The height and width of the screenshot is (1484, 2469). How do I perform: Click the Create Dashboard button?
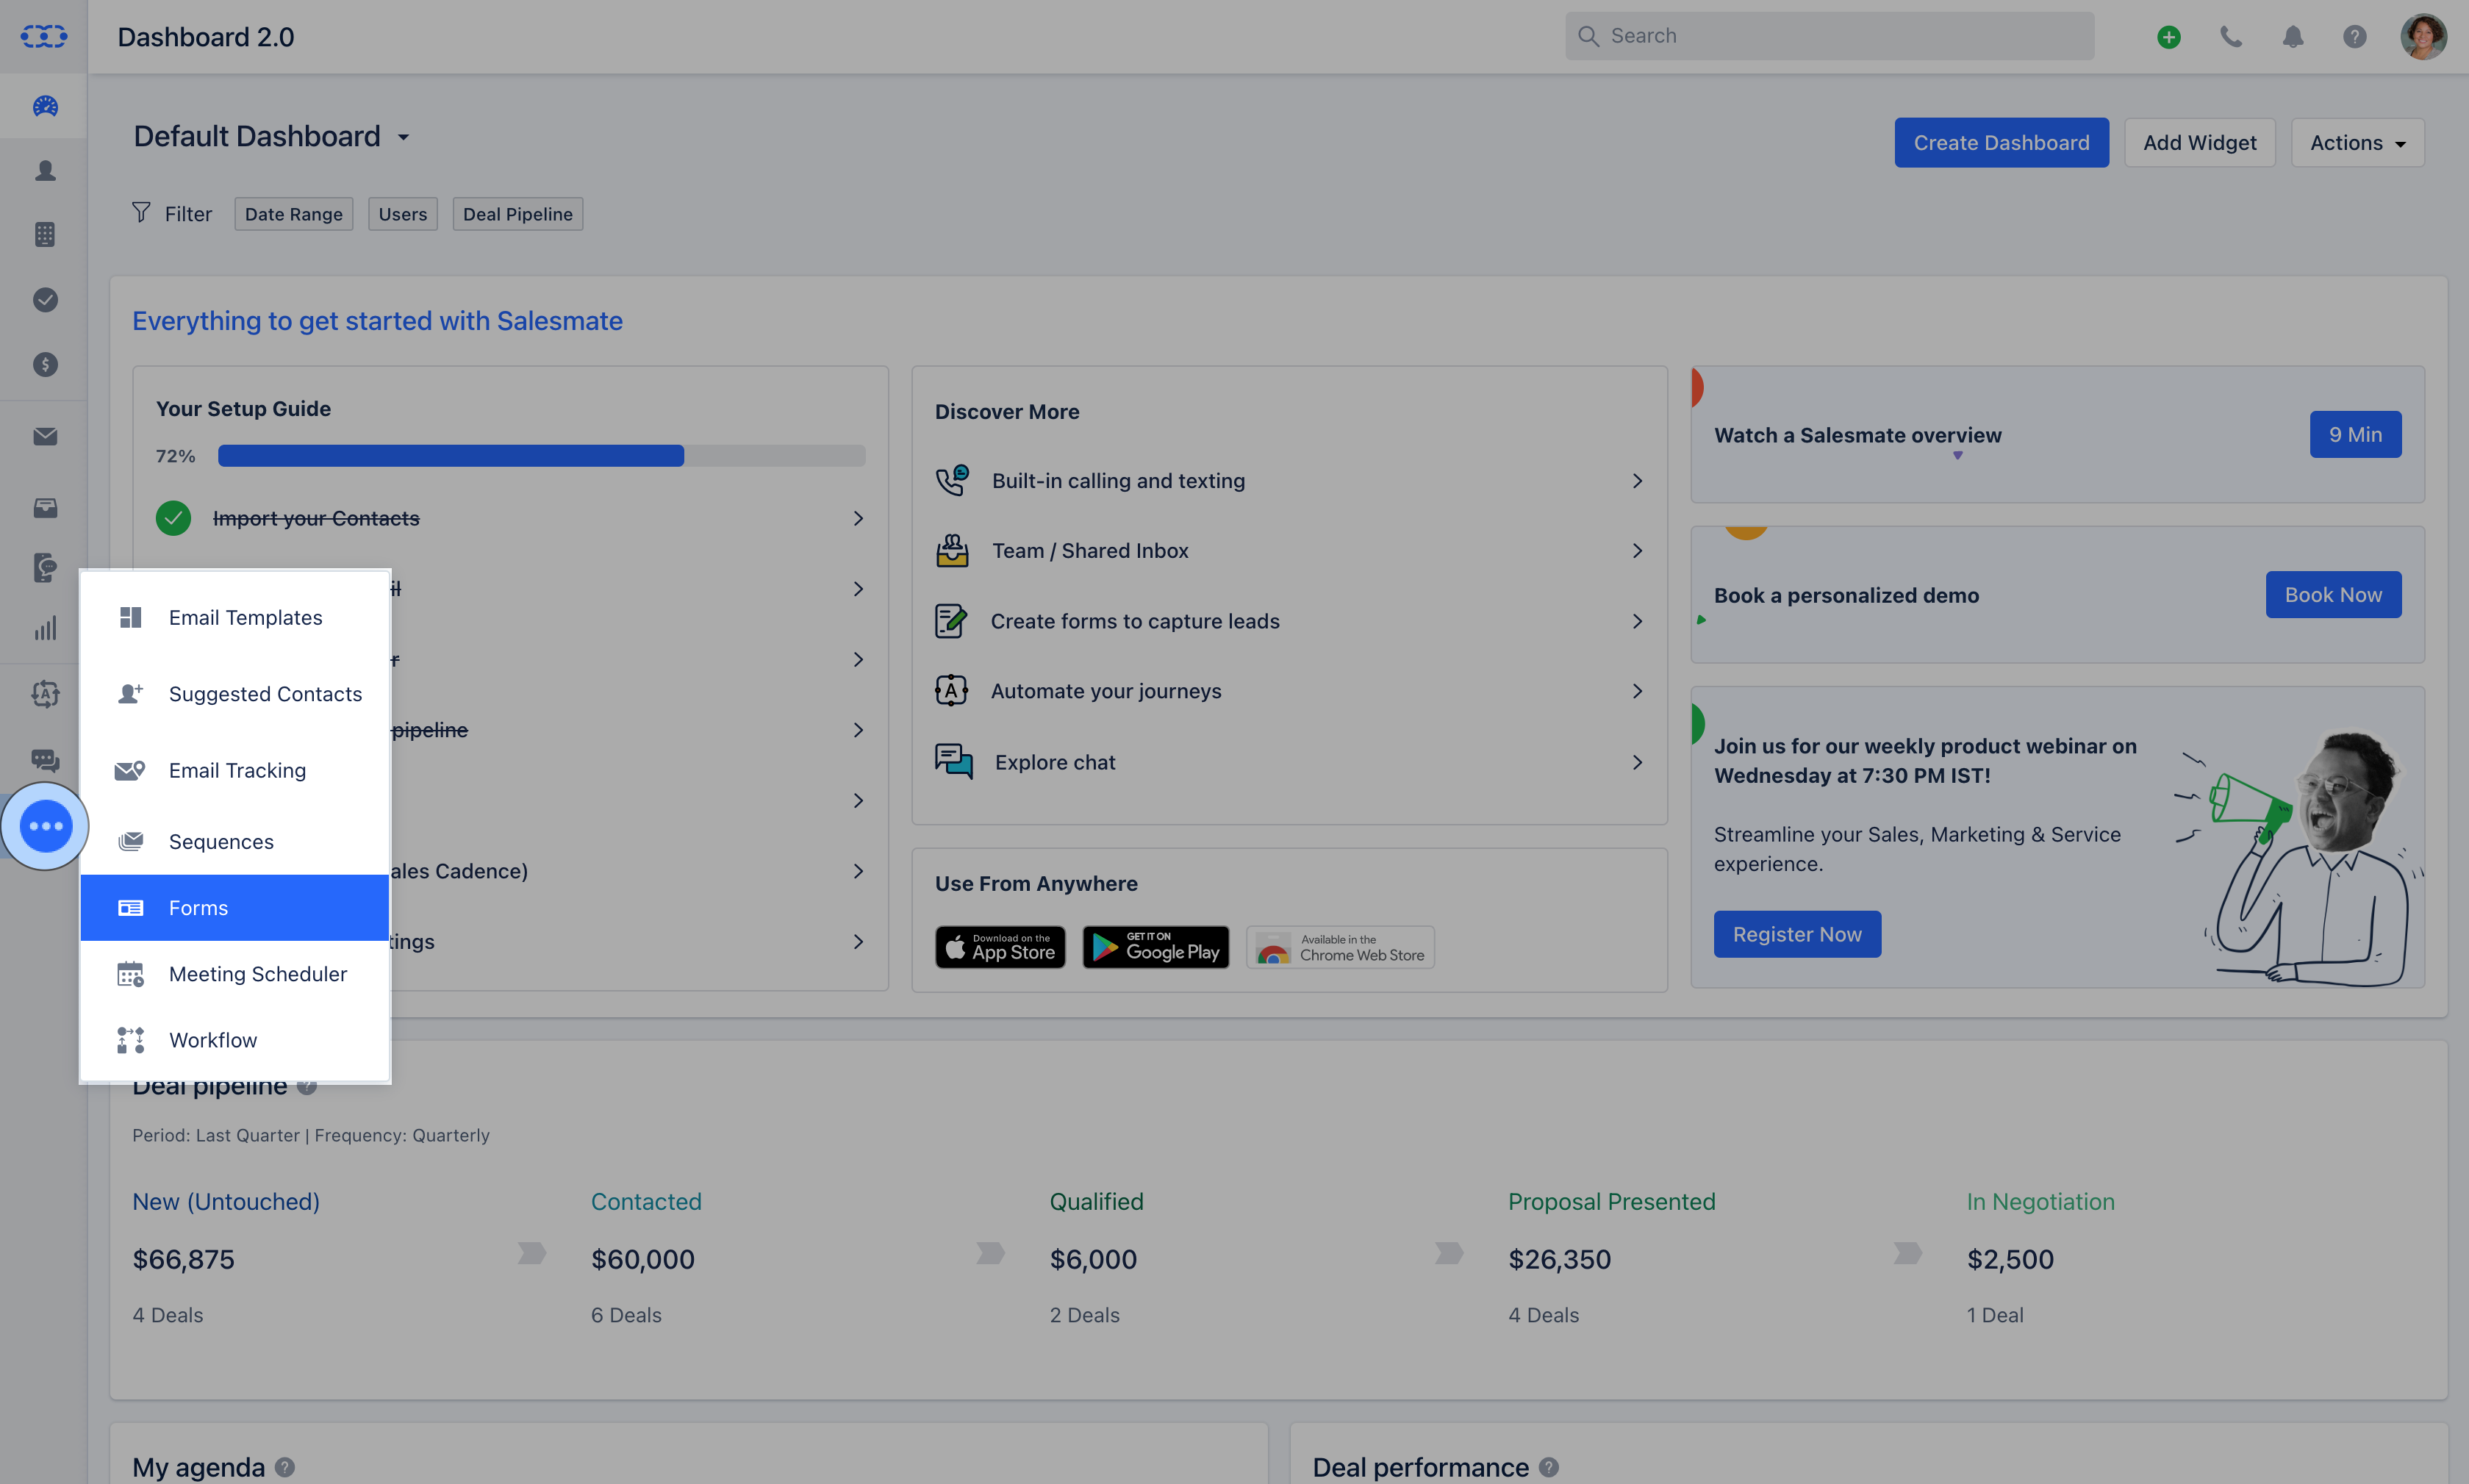pos(2001,142)
